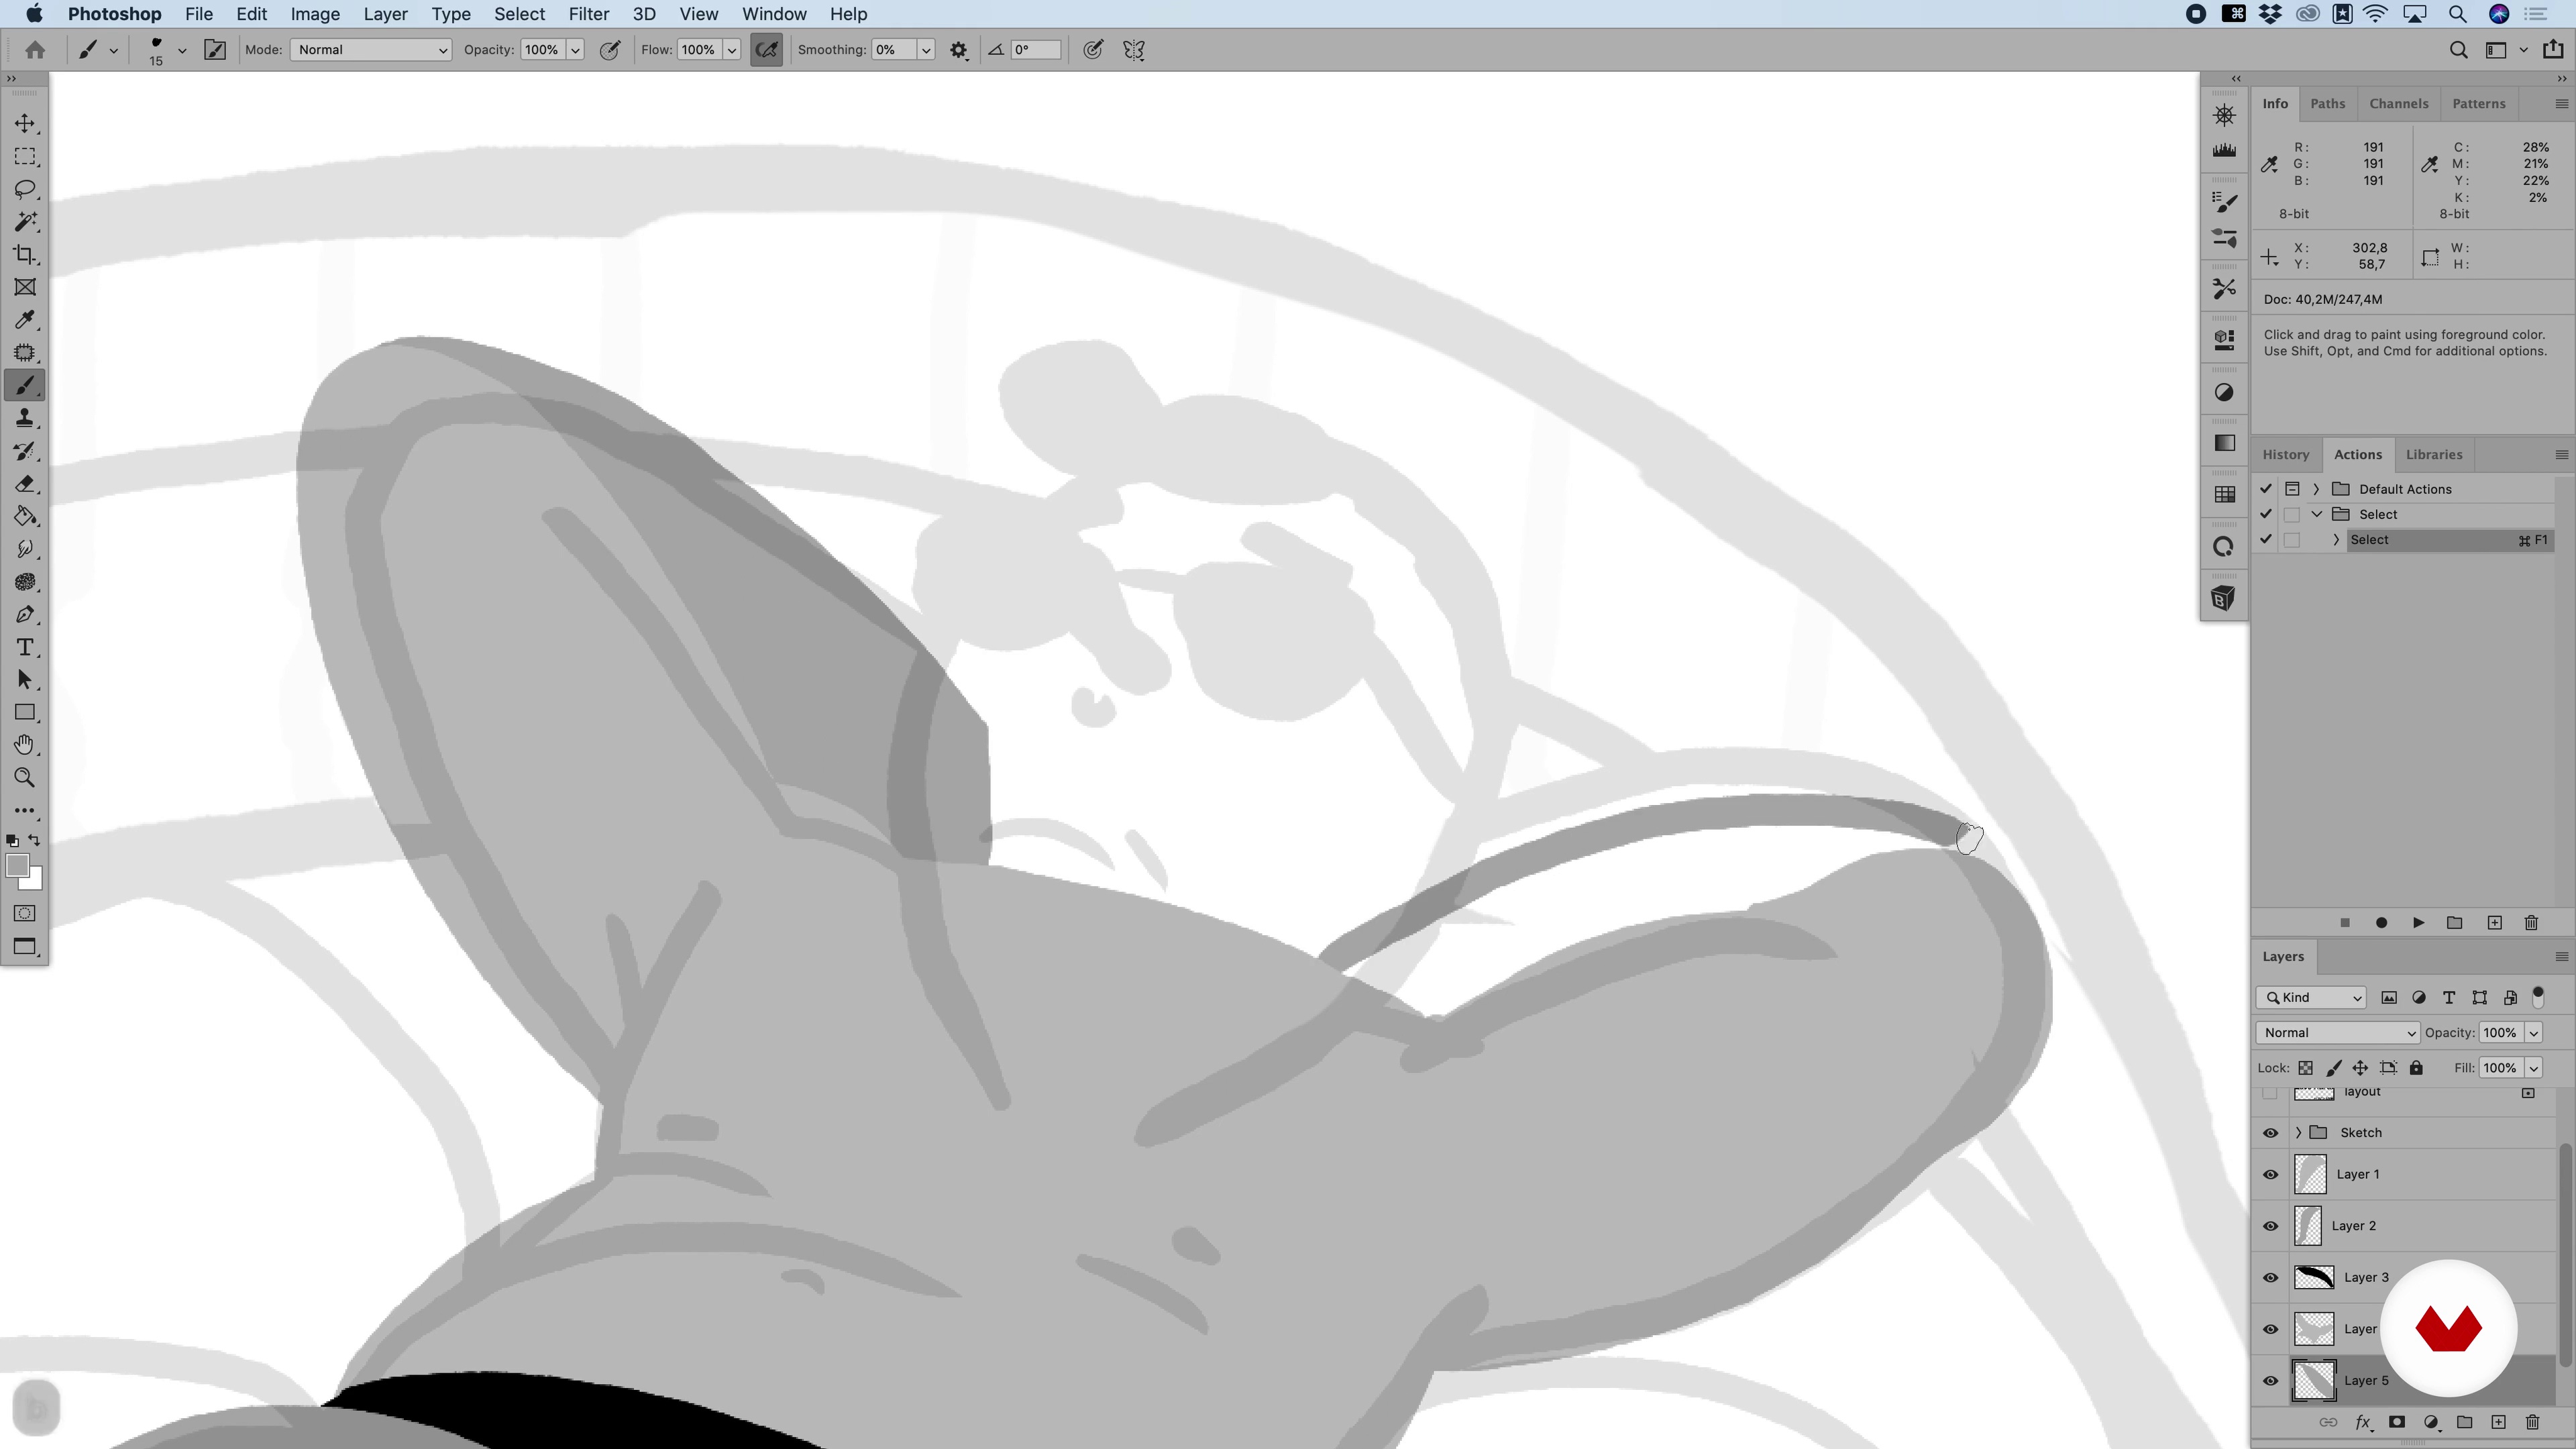
Task: Delete layer with trash icon
Action: pos(2532,1422)
